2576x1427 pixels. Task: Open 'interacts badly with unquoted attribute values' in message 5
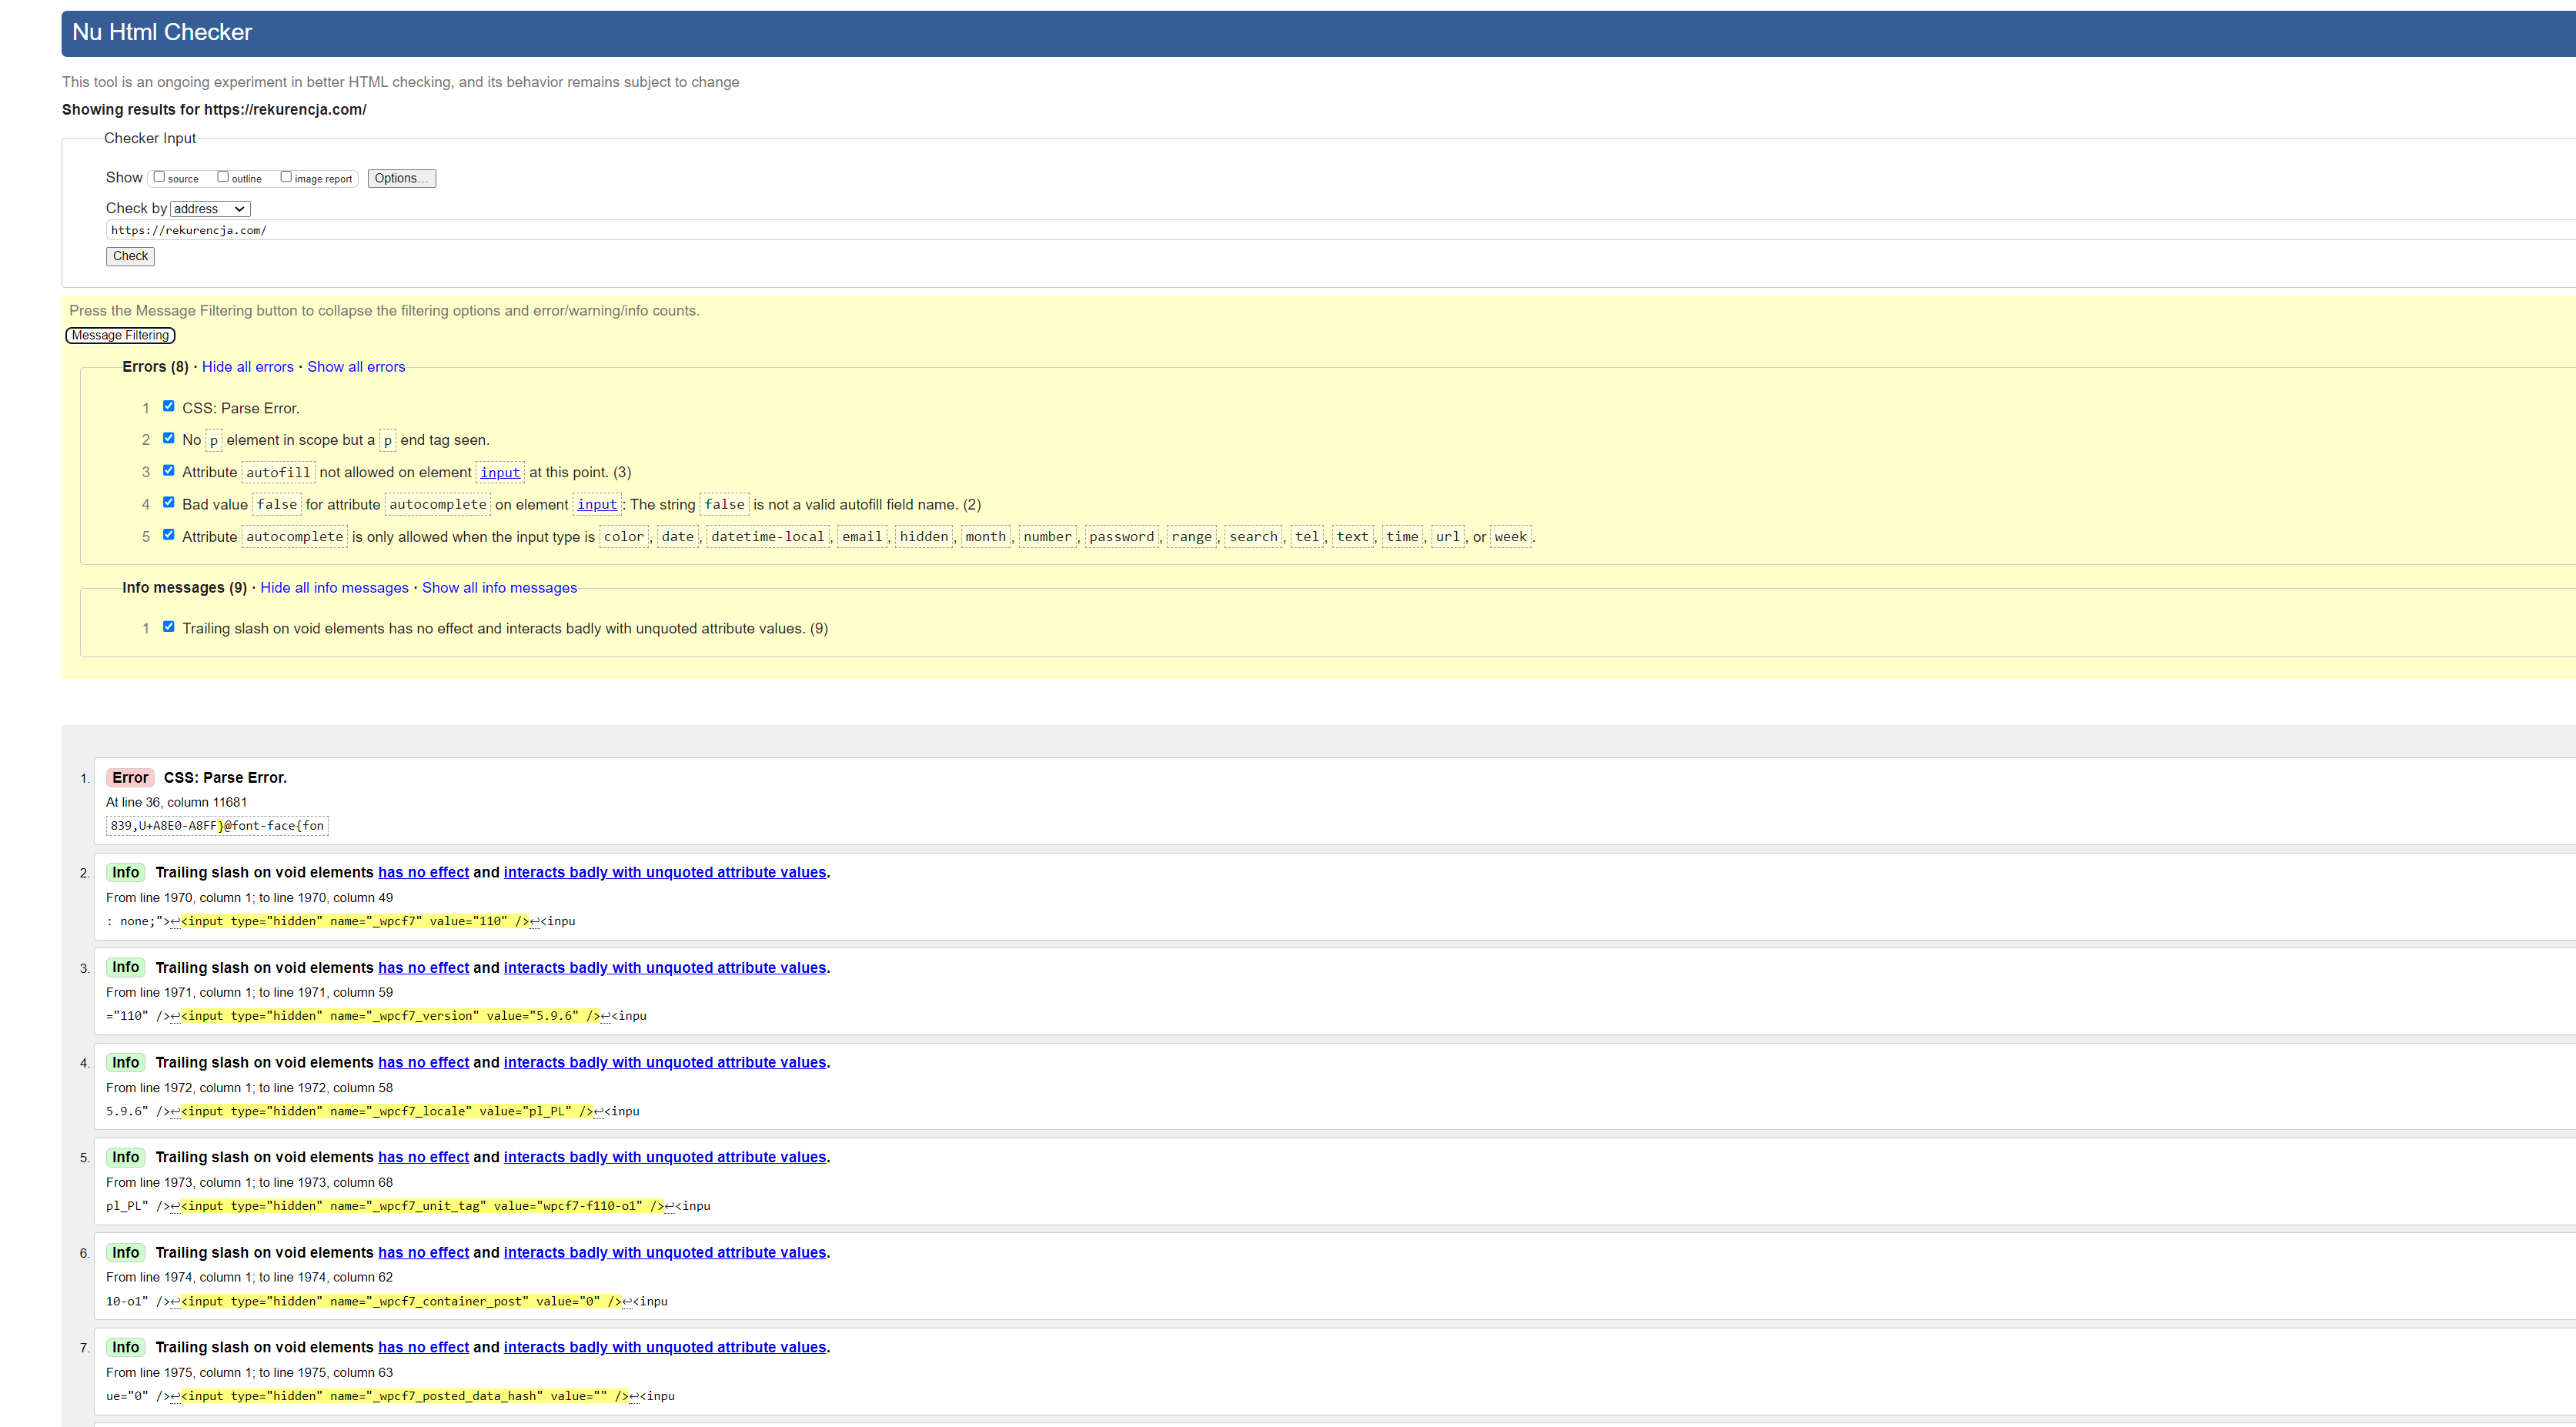click(665, 1158)
